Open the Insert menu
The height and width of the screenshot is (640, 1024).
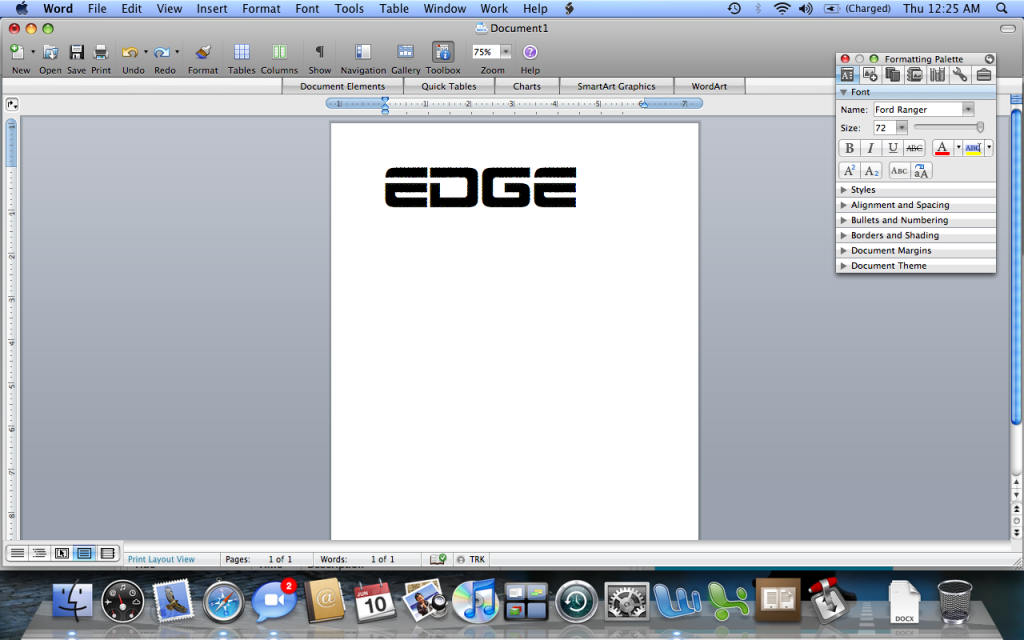pyautogui.click(x=212, y=8)
